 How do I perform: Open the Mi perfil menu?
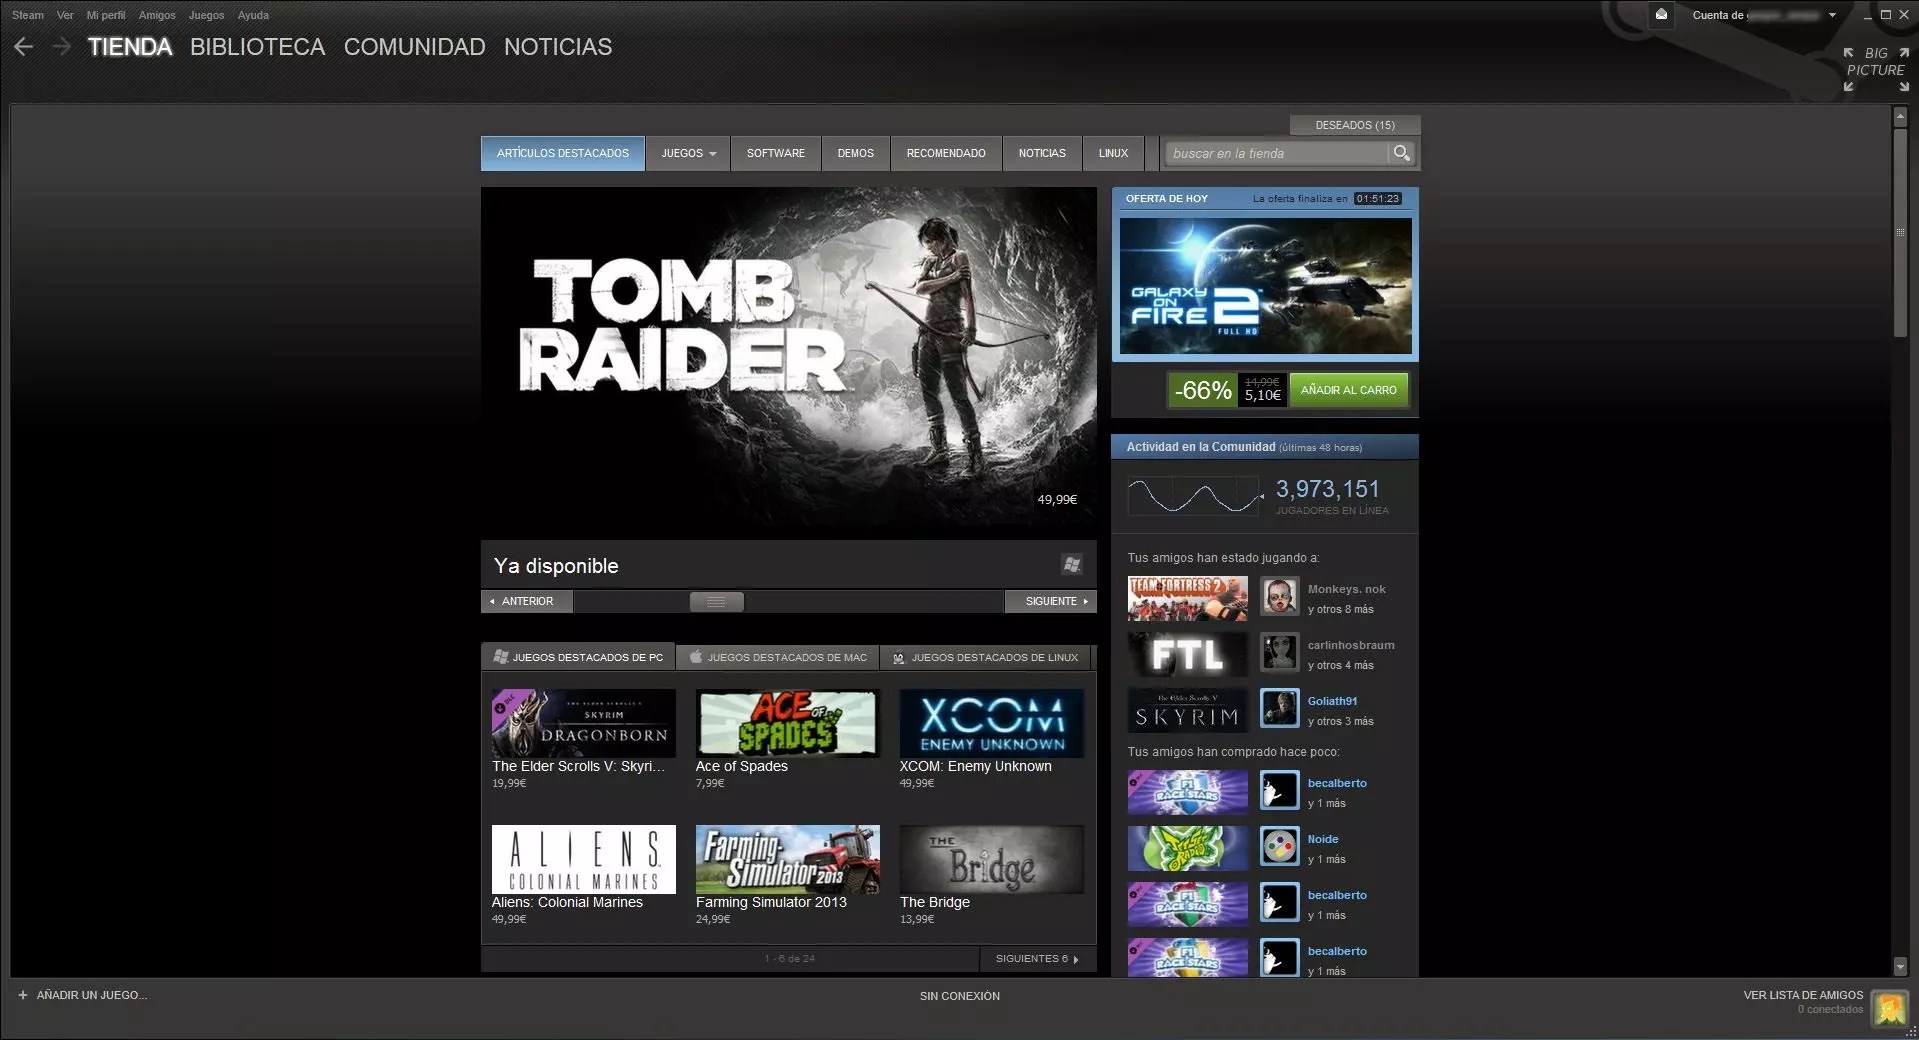[106, 15]
